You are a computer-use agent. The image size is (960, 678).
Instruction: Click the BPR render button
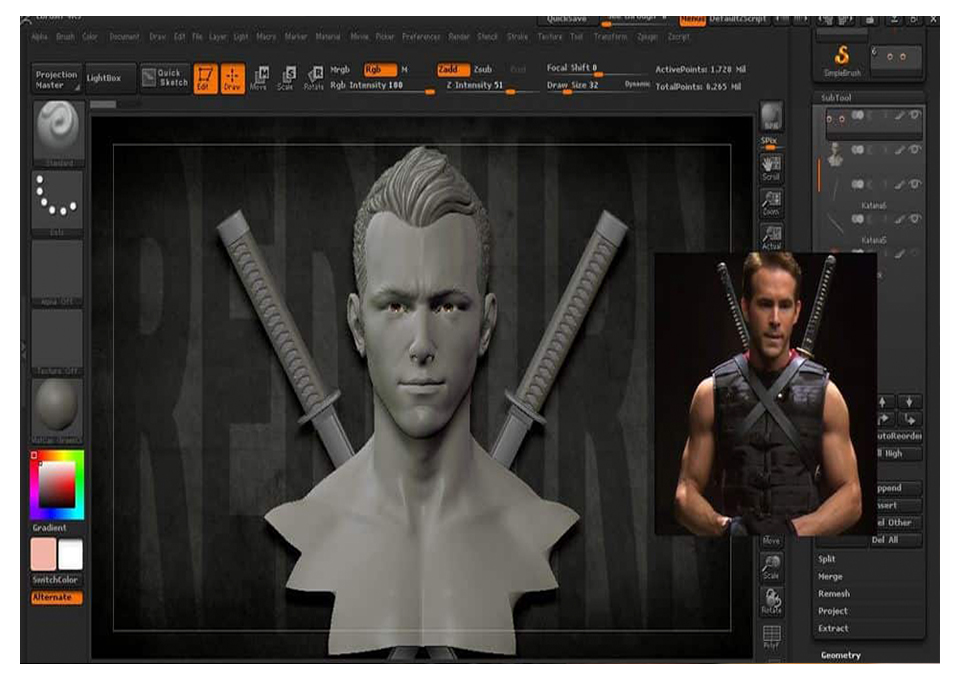pyautogui.click(x=771, y=116)
